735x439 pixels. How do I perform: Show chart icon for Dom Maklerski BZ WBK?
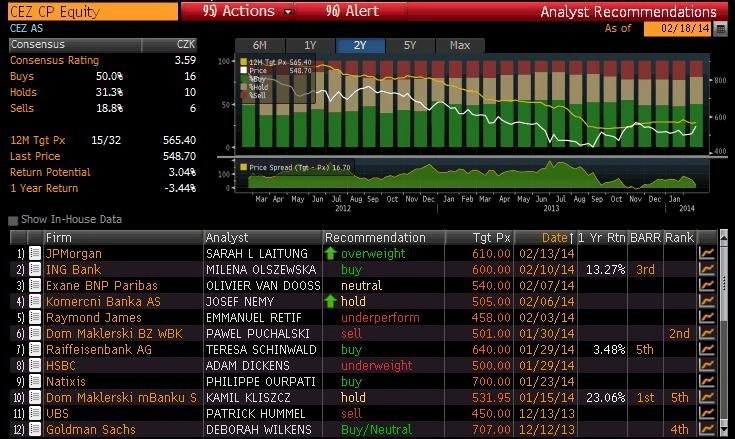pyautogui.click(x=707, y=333)
